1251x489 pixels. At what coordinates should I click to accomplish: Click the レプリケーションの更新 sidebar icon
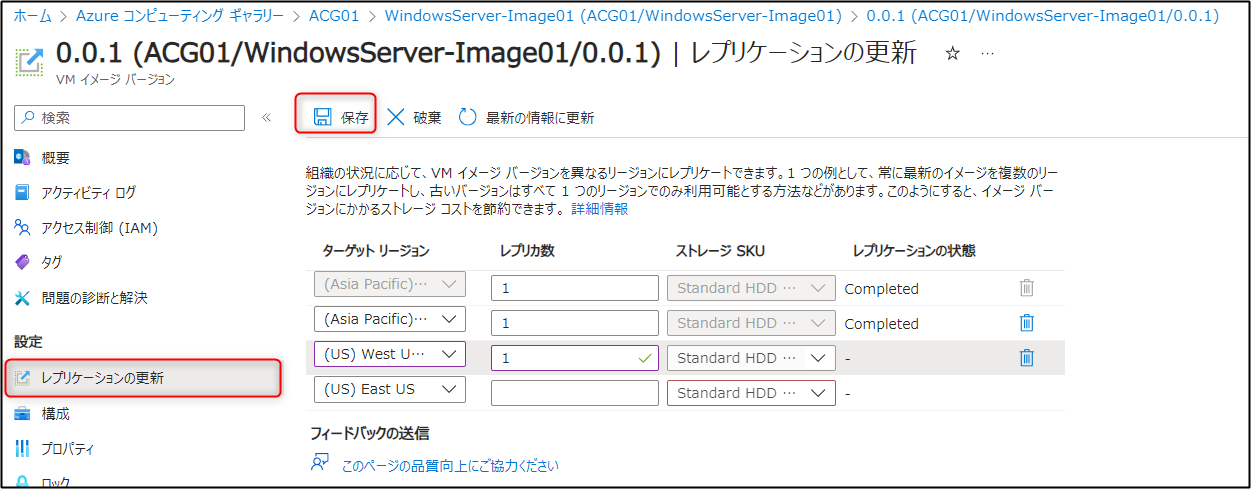click(x=23, y=378)
